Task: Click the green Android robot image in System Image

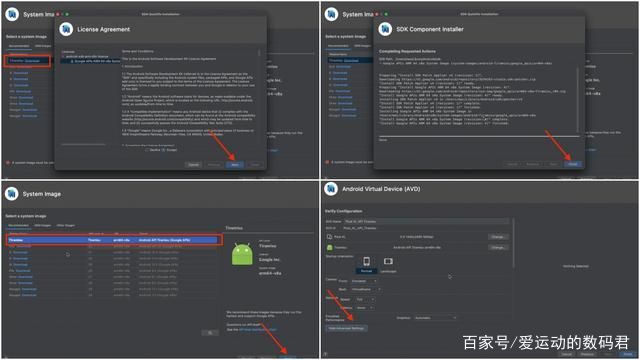Action: 242,254
